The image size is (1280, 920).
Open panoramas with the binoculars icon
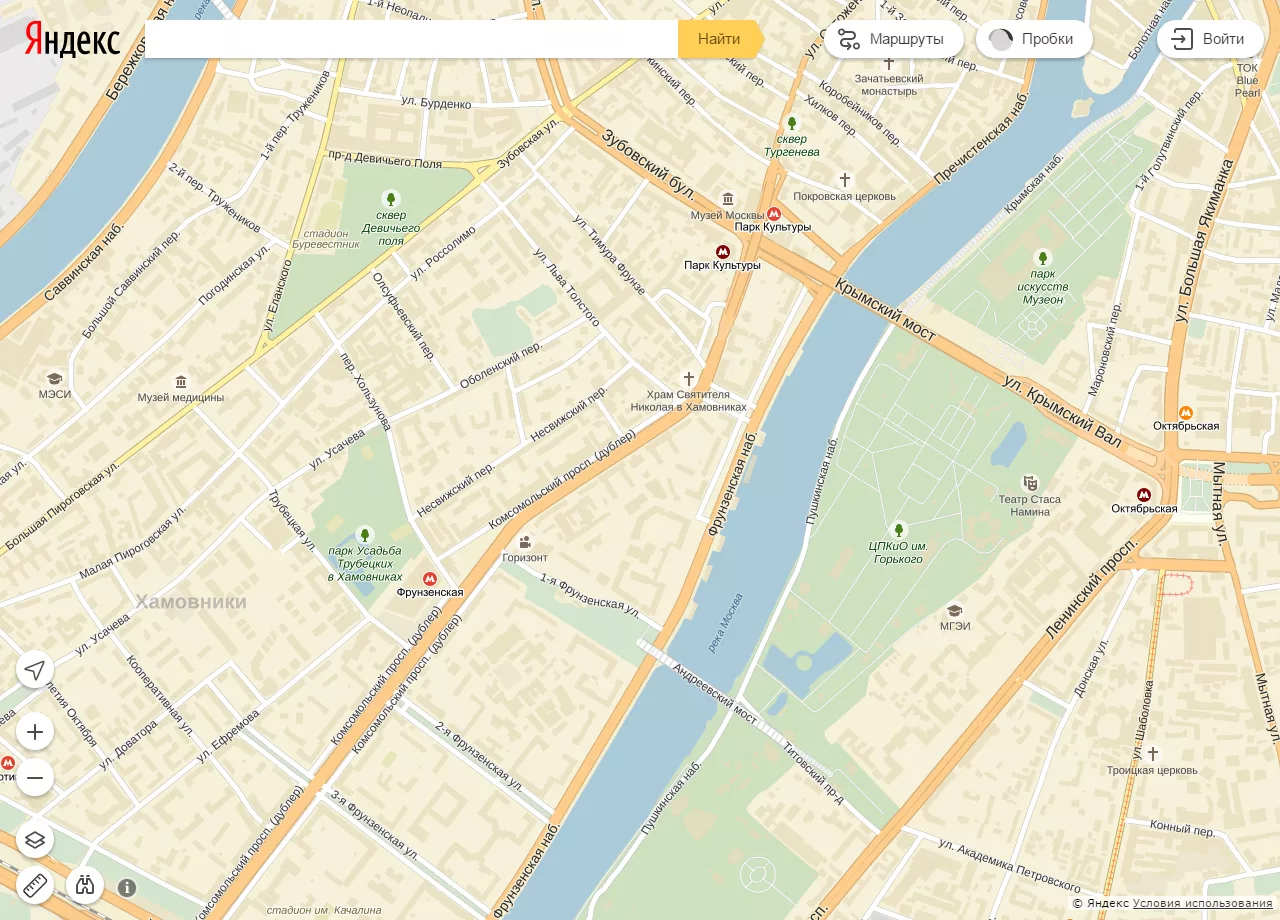(x=85, y=885)
